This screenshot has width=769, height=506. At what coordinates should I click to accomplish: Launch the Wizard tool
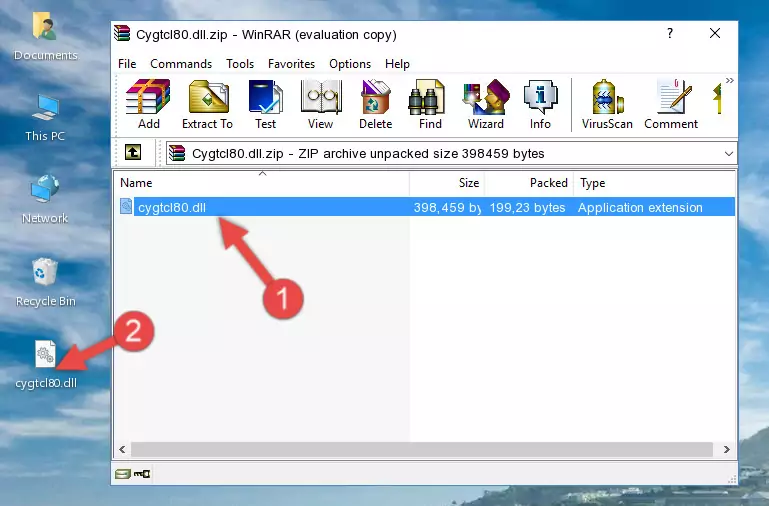[x=486, y=104]
